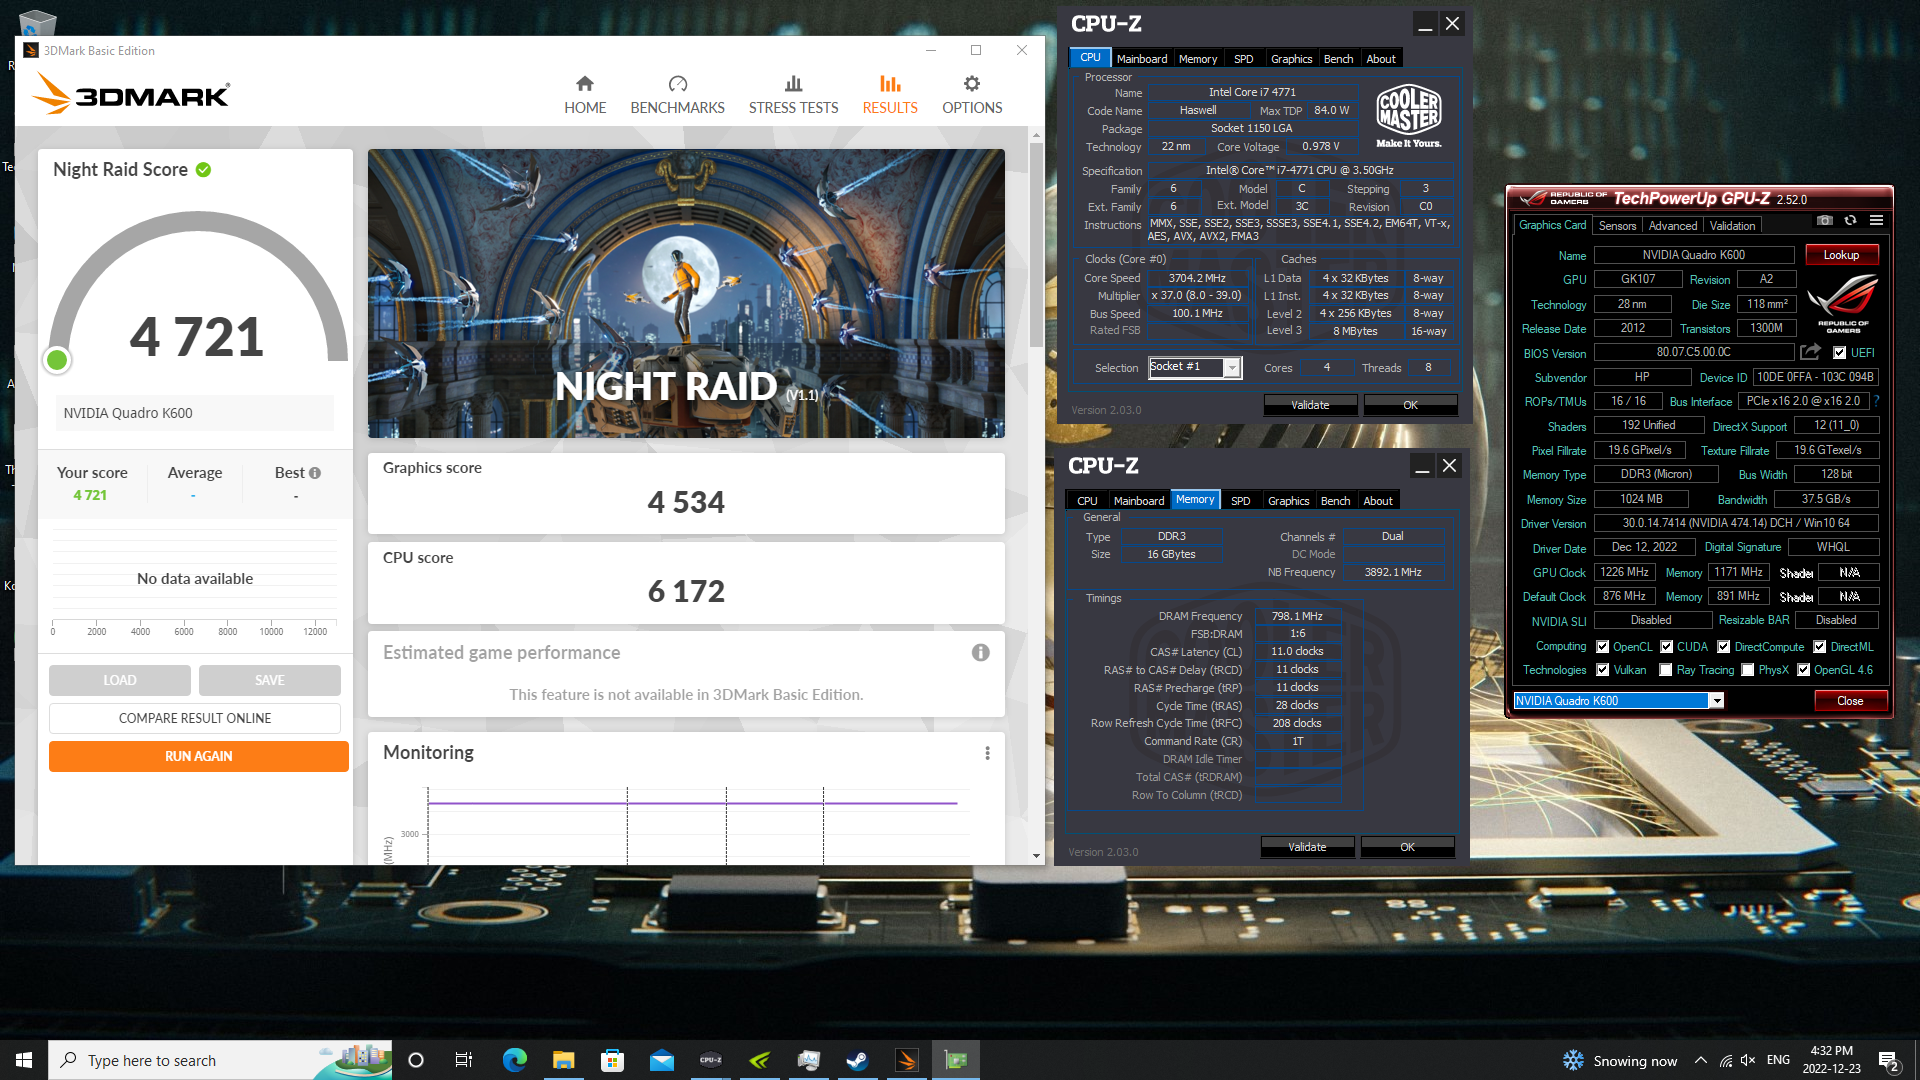Click the info icon beside Best score

pyautogui.click(x=315, y=473)
